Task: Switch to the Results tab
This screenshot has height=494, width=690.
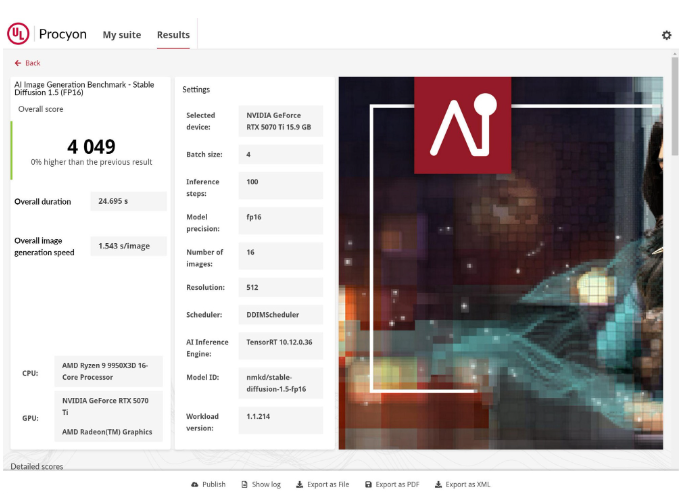Action: tap(173, 35)
